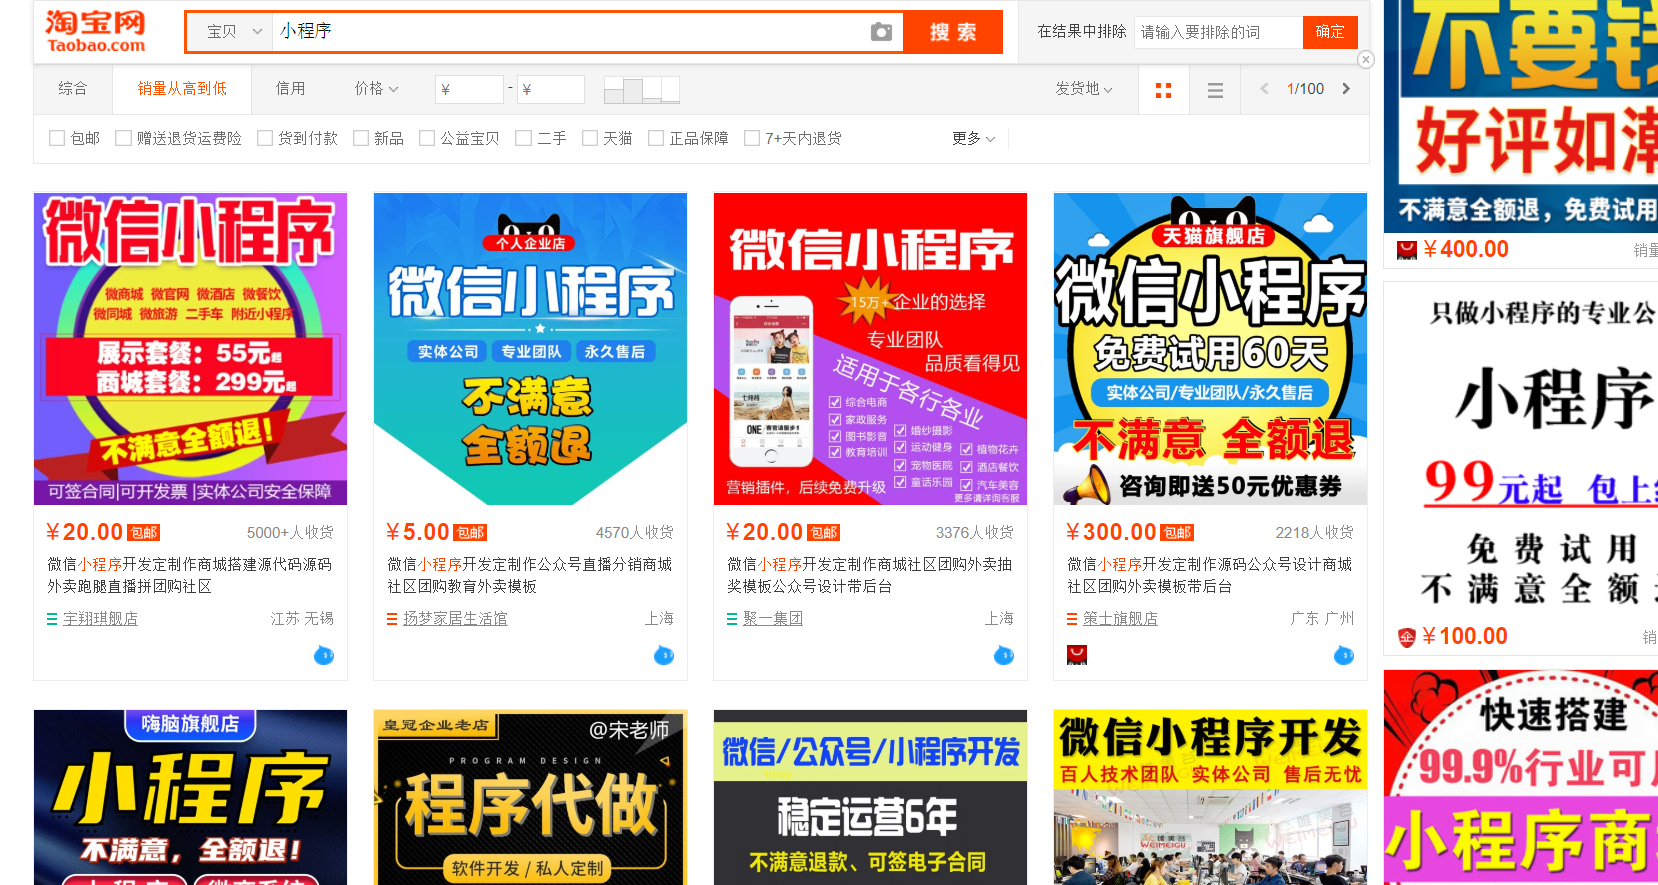This screenshot has width=1658, height=885.
Task: Click the exclude words input field
Action: 1218,32
